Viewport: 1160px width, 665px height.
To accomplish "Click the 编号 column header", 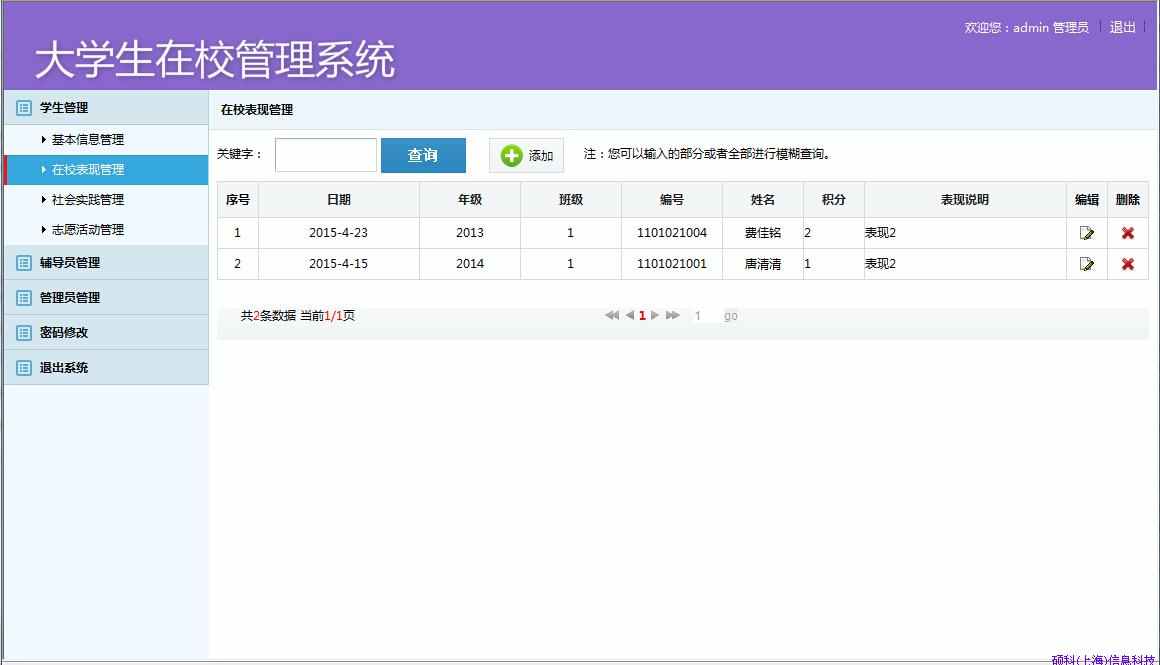I will pos(672,200).
